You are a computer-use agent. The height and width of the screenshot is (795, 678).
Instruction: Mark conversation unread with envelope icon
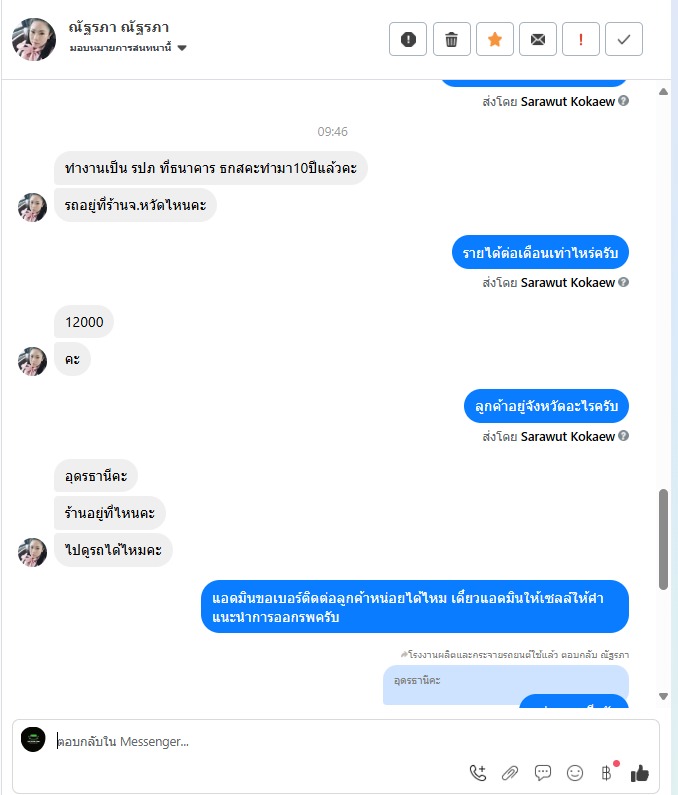click(538, 39)
